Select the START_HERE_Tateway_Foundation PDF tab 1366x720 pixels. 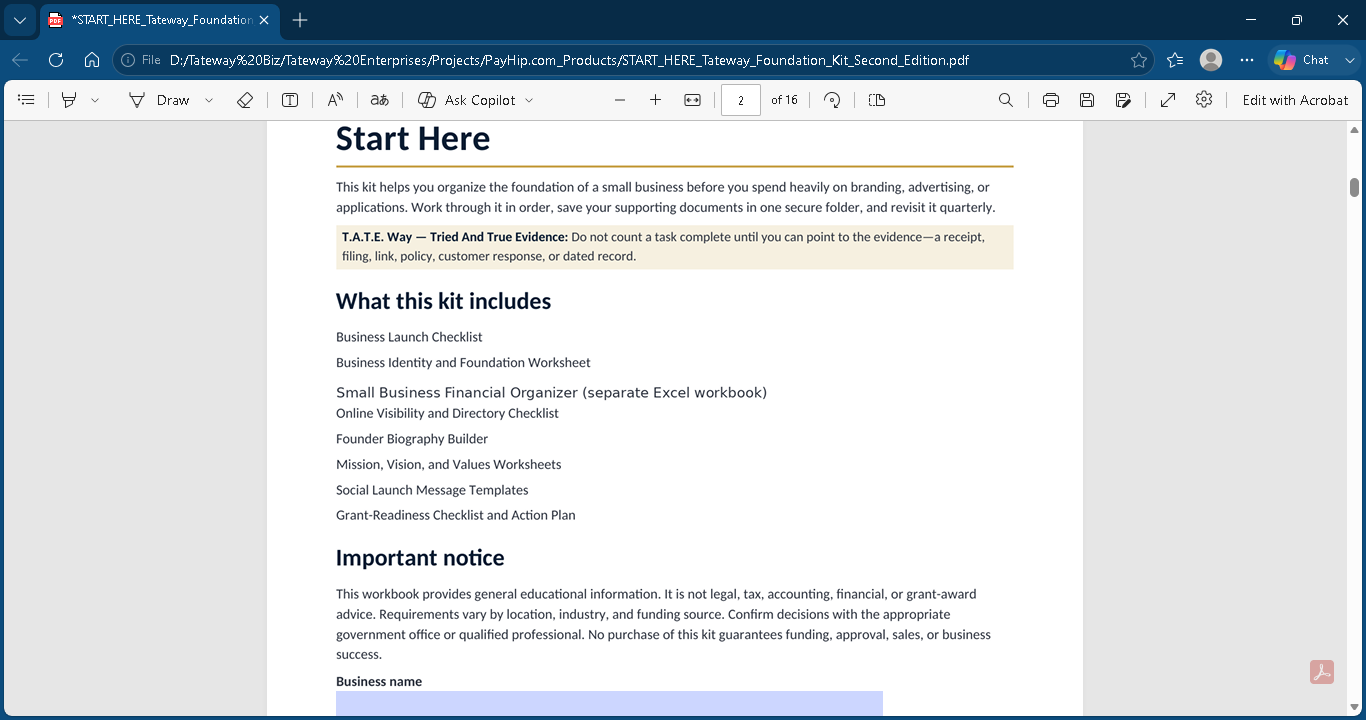click(x=150, y=20)
